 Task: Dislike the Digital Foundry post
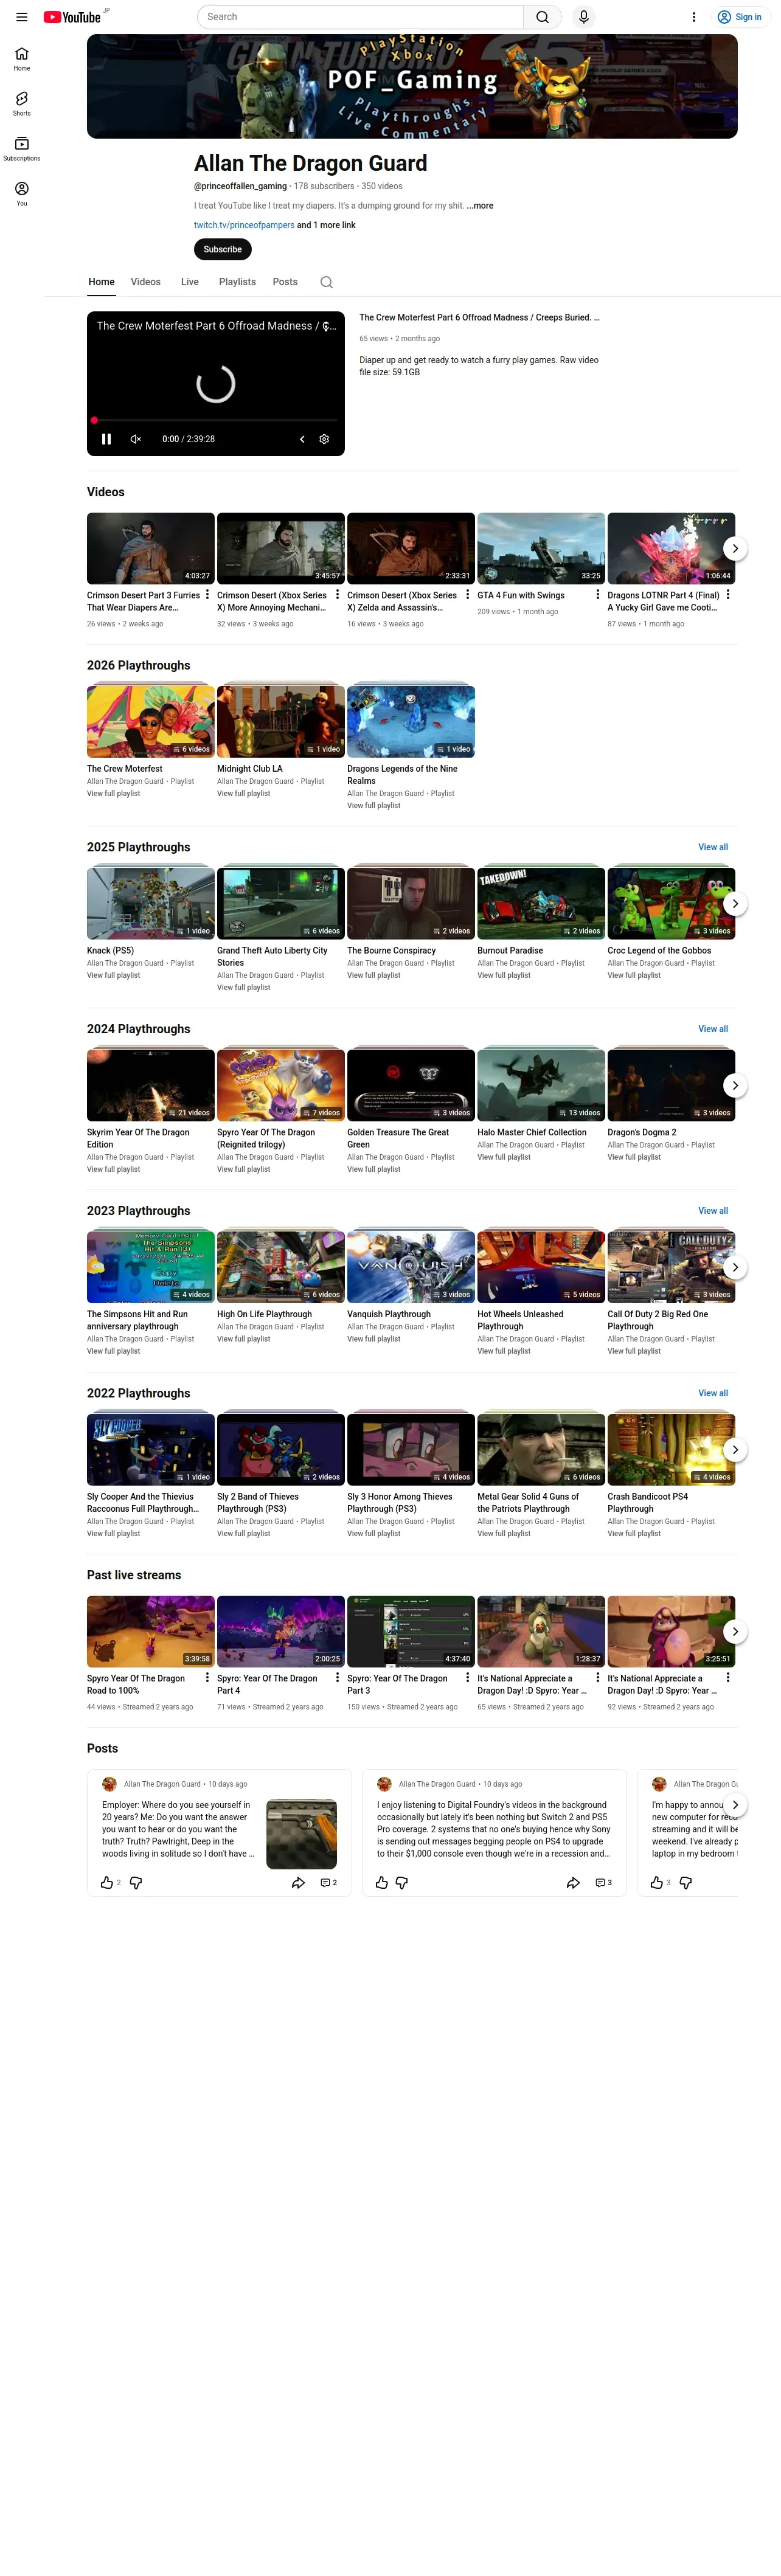(x=402, y=1883)
